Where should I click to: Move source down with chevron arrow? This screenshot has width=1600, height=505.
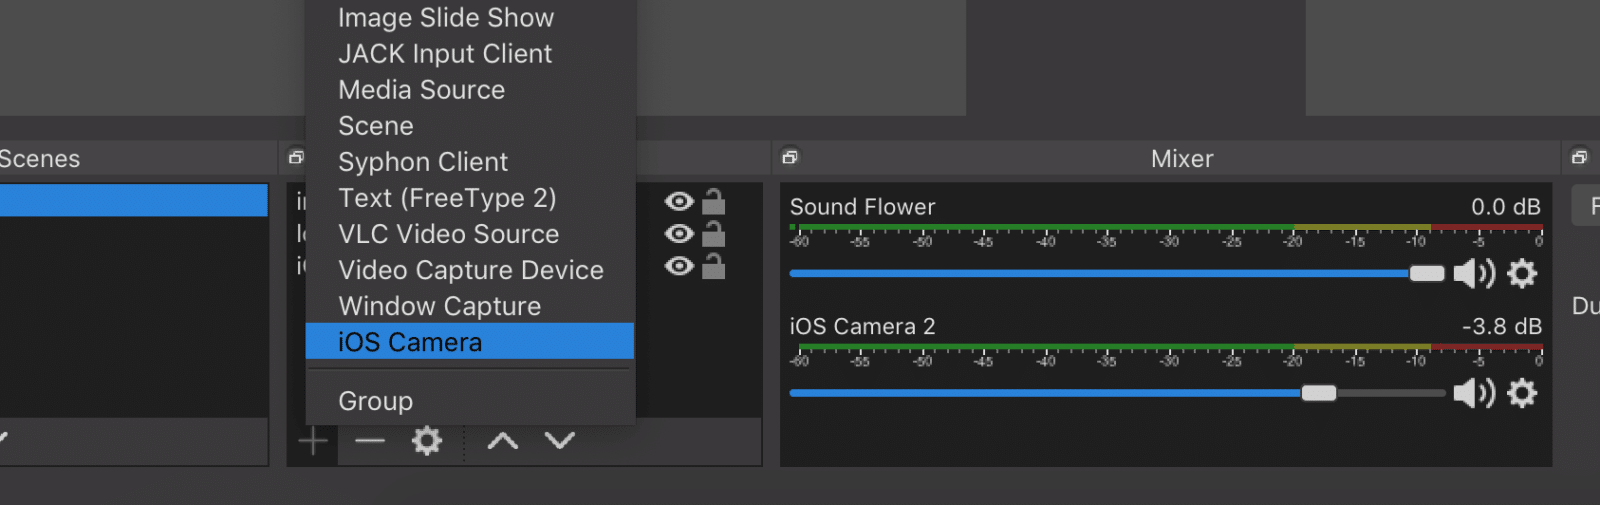559,441
